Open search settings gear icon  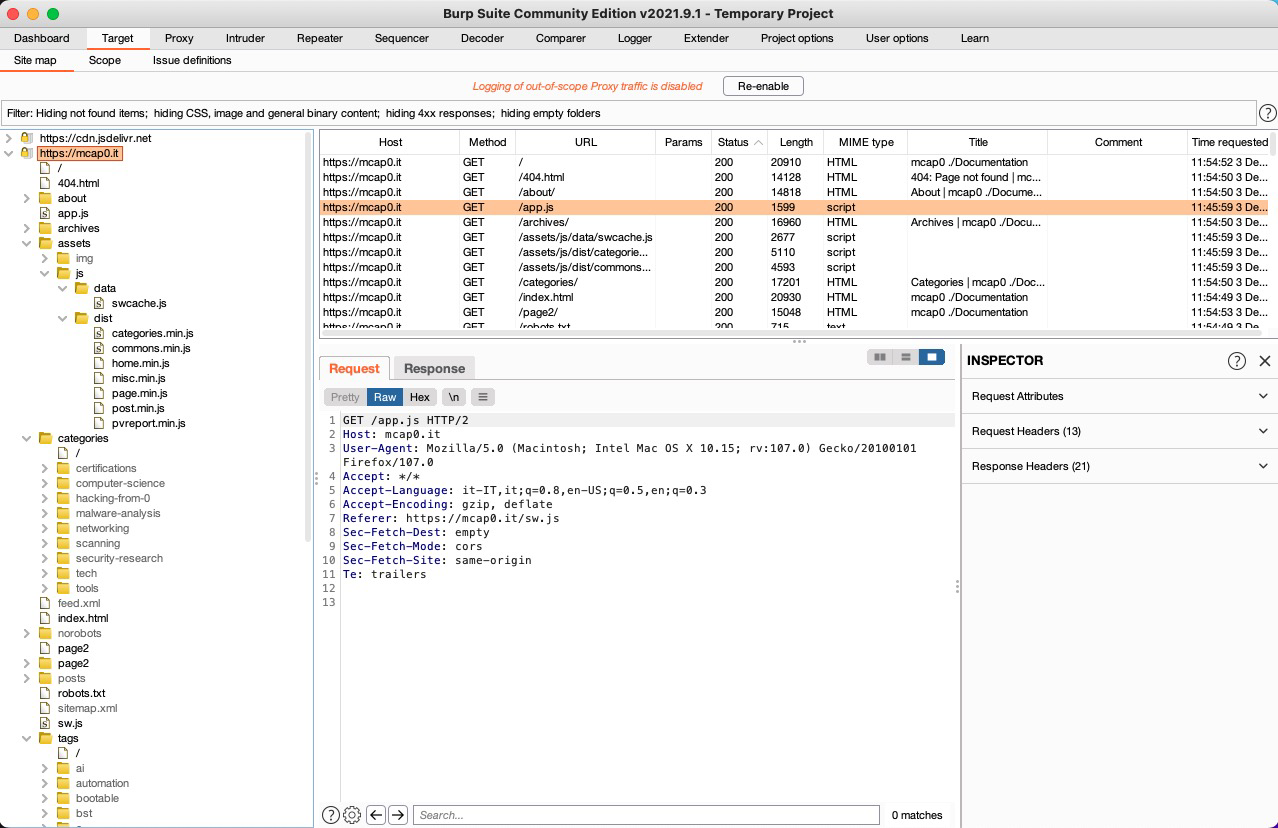tap(352, 815)
